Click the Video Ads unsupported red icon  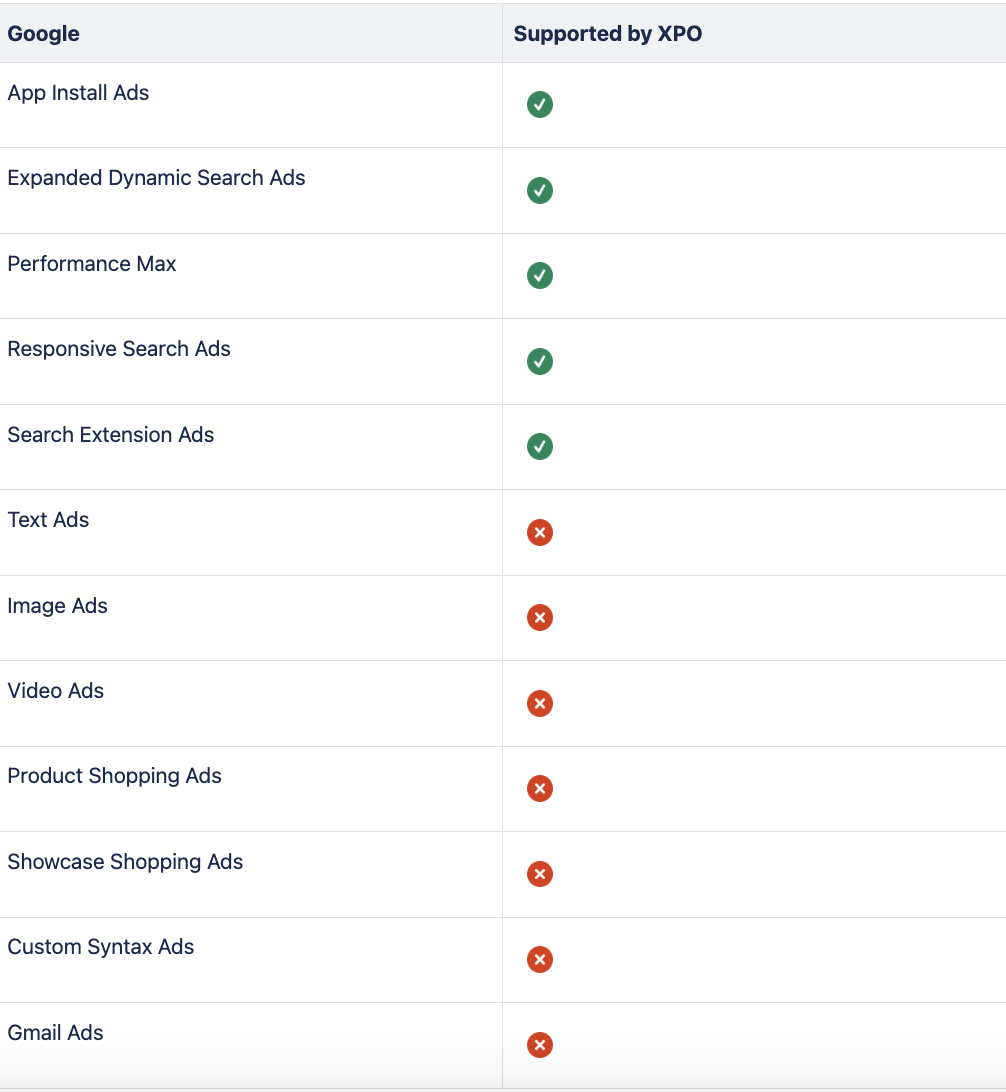(540, 703)
